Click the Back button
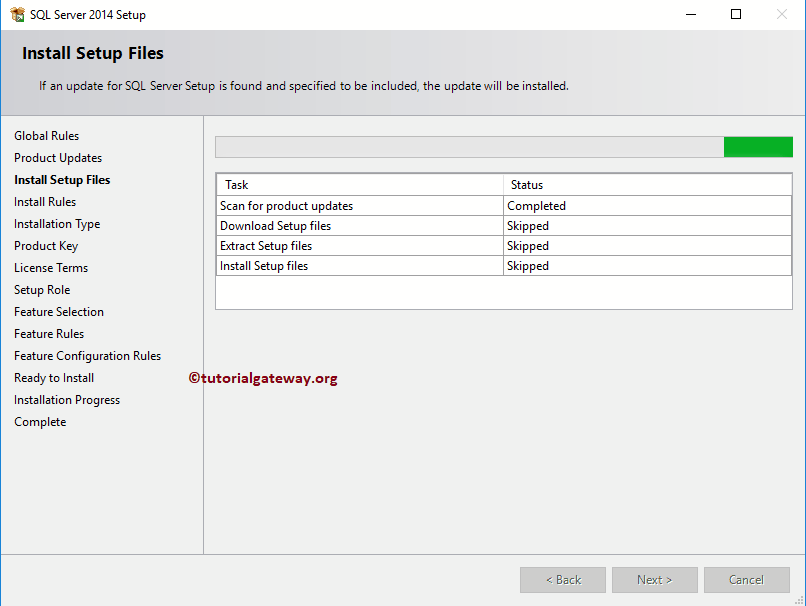 click(x=562, y=579)
